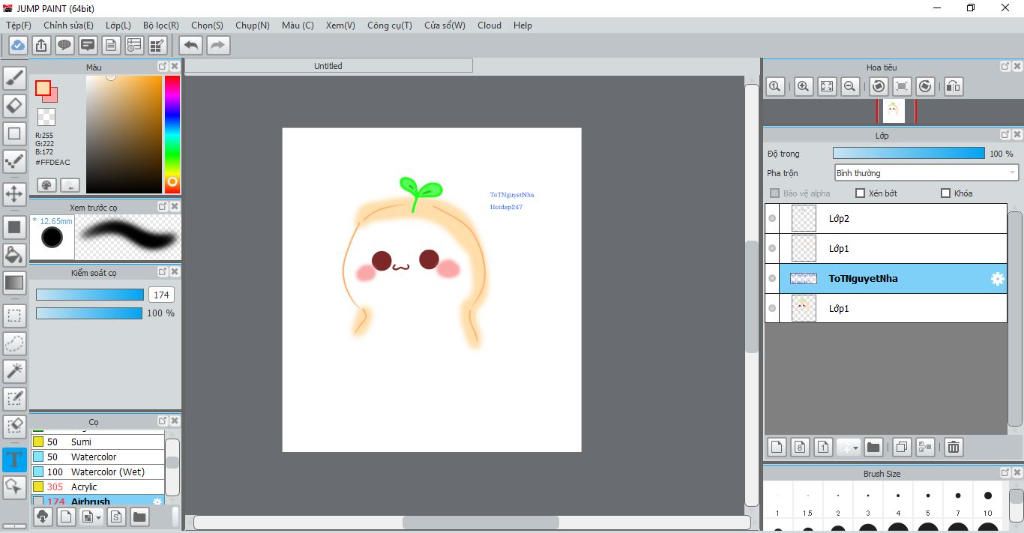Select the Move tool
1024x533 pixels.
pos(14,194)
